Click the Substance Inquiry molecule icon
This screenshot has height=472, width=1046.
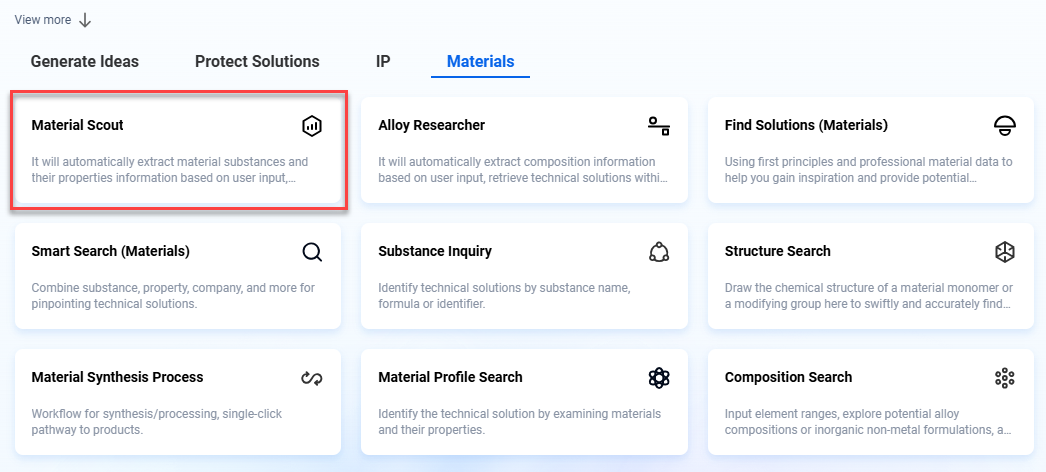658,252
